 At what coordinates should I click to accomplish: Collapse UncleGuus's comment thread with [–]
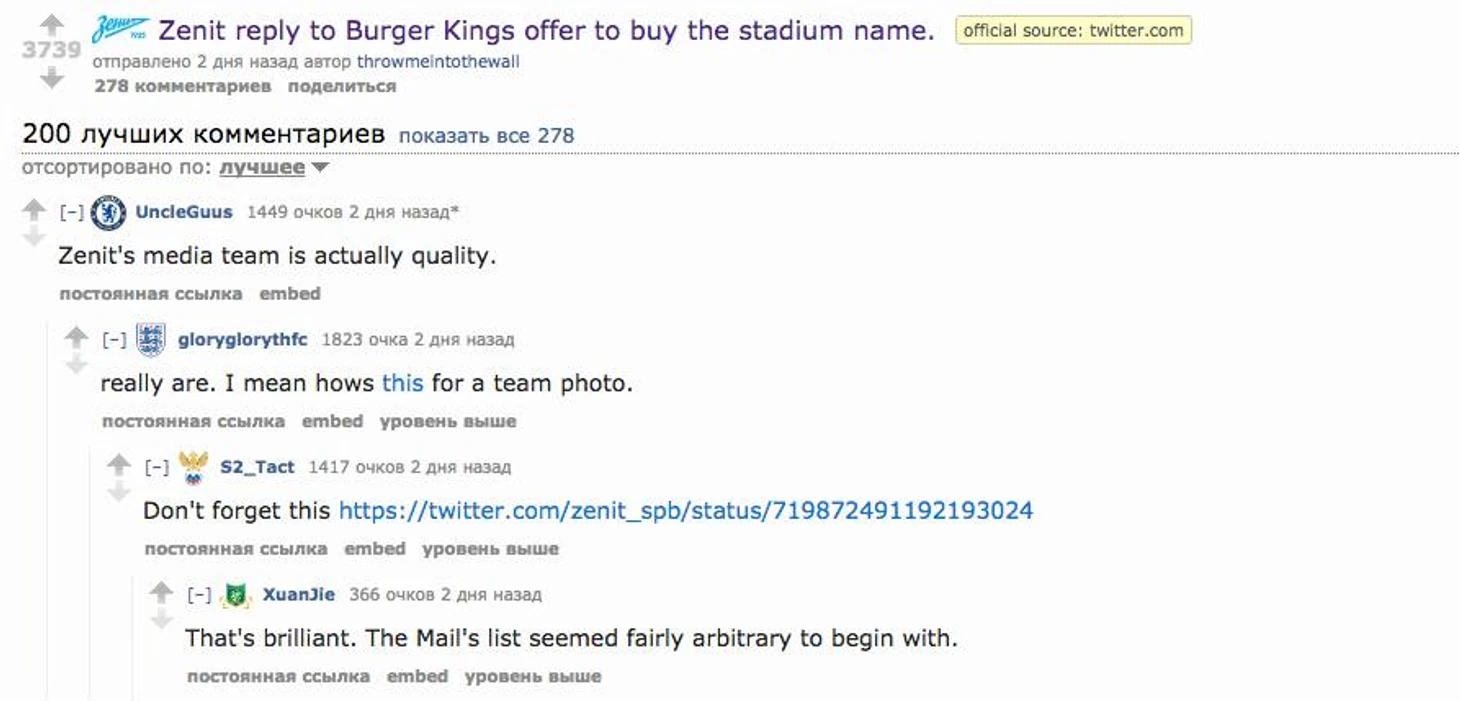click(71, 212)
